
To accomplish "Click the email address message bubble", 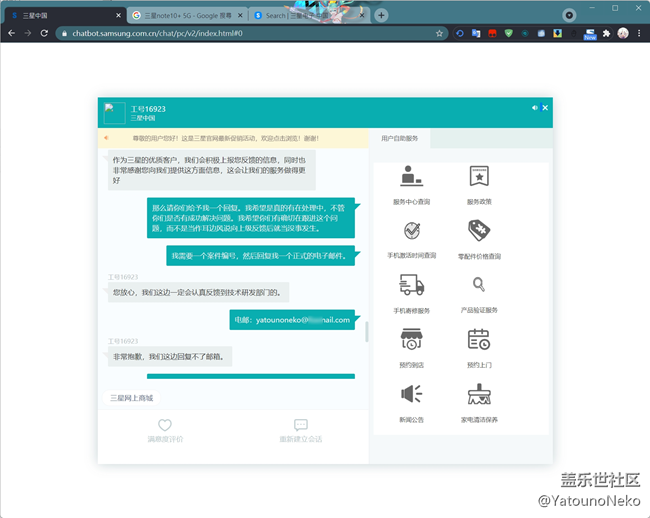I will point(292,320).
